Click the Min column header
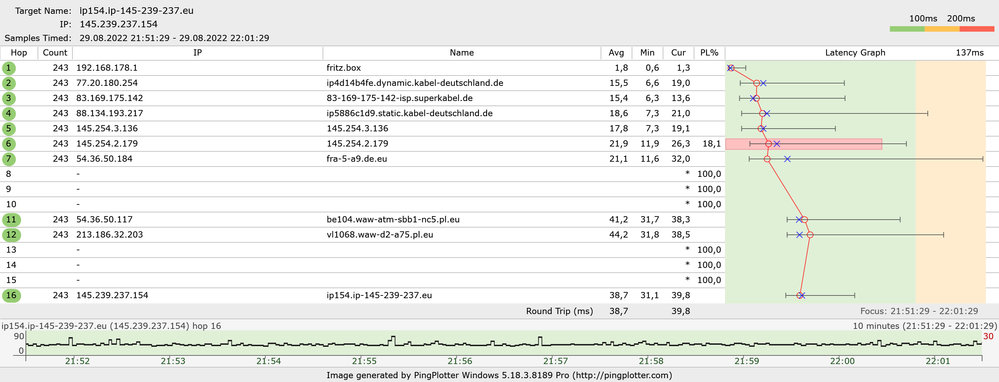This screenshot has width=999, height=382. point(647,53)
